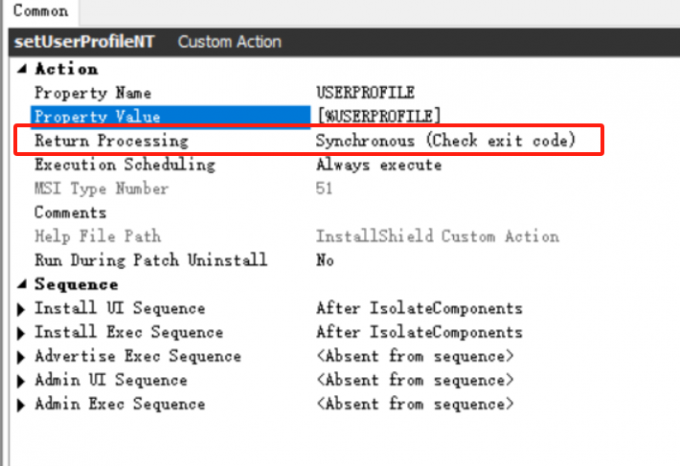The width and height of the screenshot is (680, 466).
Task: Expand the Install Exec Sequence row
Action: 22,332
